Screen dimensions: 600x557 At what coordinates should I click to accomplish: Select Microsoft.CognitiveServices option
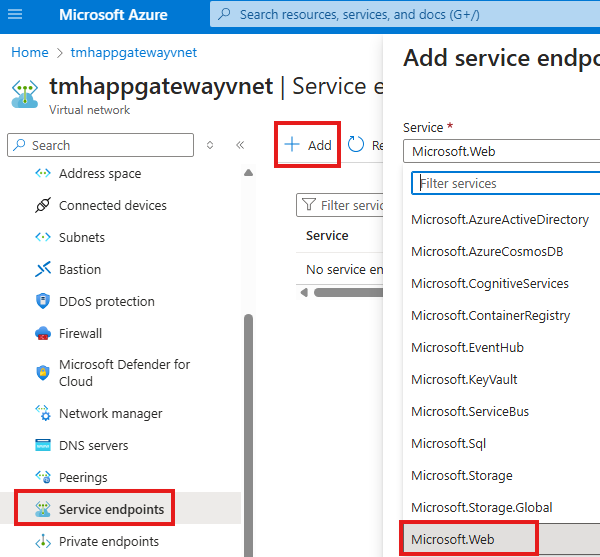click(490, 284)
